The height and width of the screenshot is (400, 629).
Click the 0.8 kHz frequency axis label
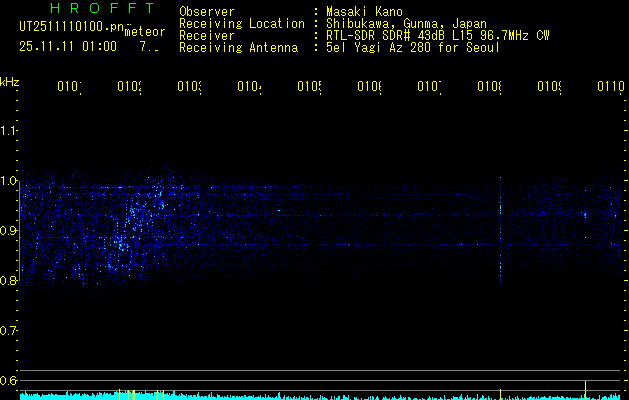click(x=9, y=281)
